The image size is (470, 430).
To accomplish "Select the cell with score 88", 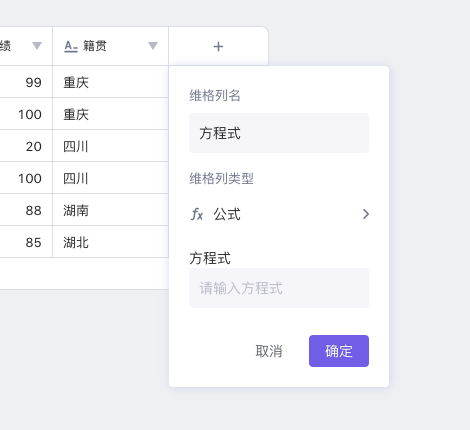I will (x=26, y=210).
